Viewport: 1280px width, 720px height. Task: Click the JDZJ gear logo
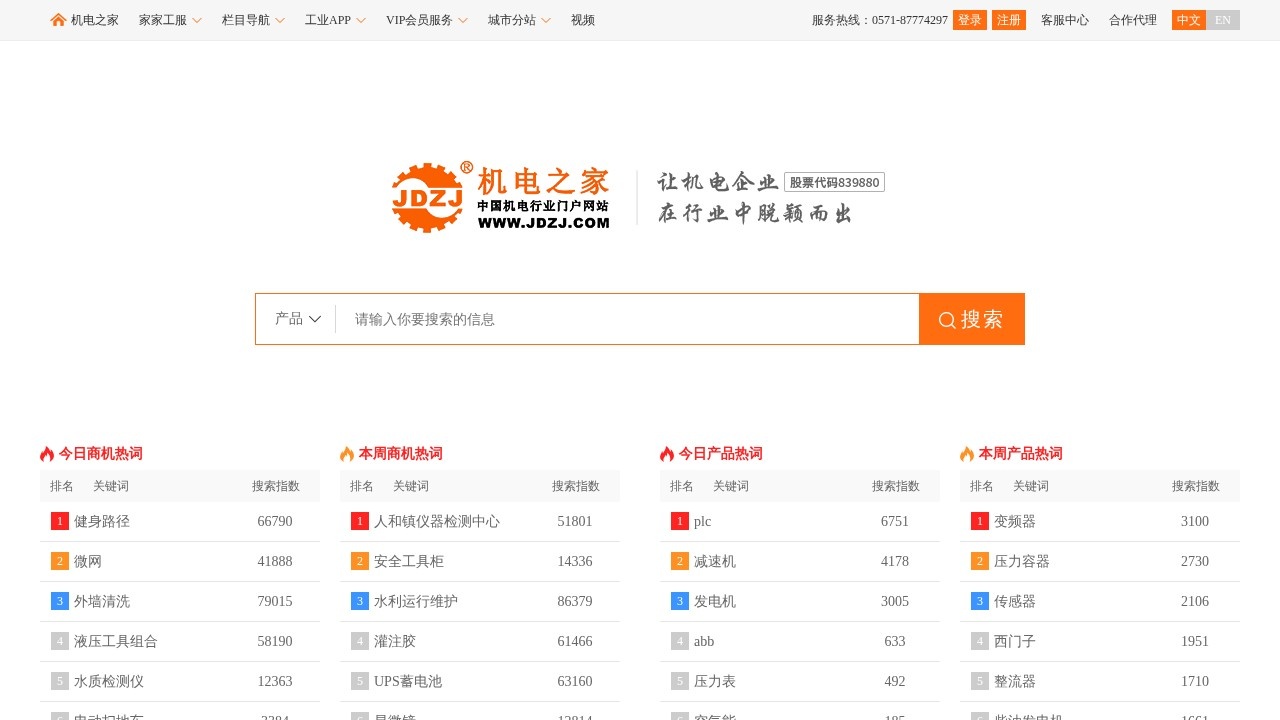point(430,196)
